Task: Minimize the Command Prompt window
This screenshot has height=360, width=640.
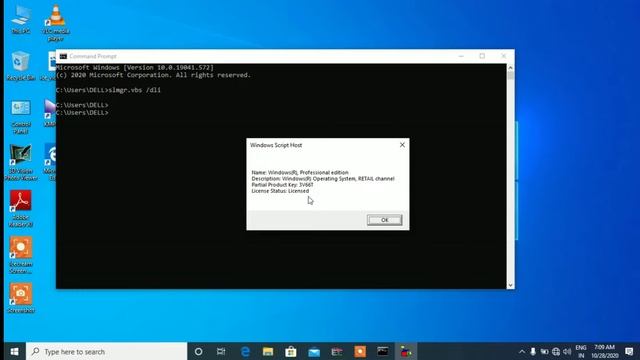Action: click(x=461, y=56)
